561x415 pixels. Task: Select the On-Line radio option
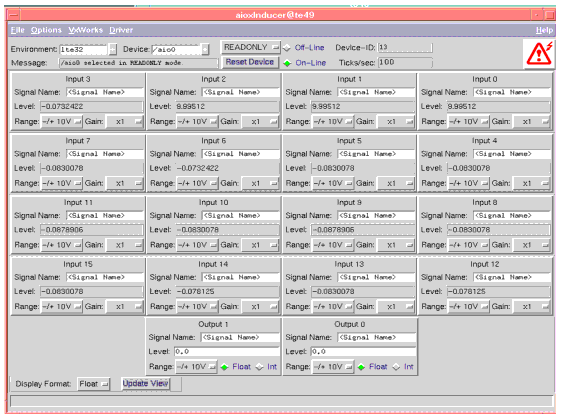(x=305, y=63)
